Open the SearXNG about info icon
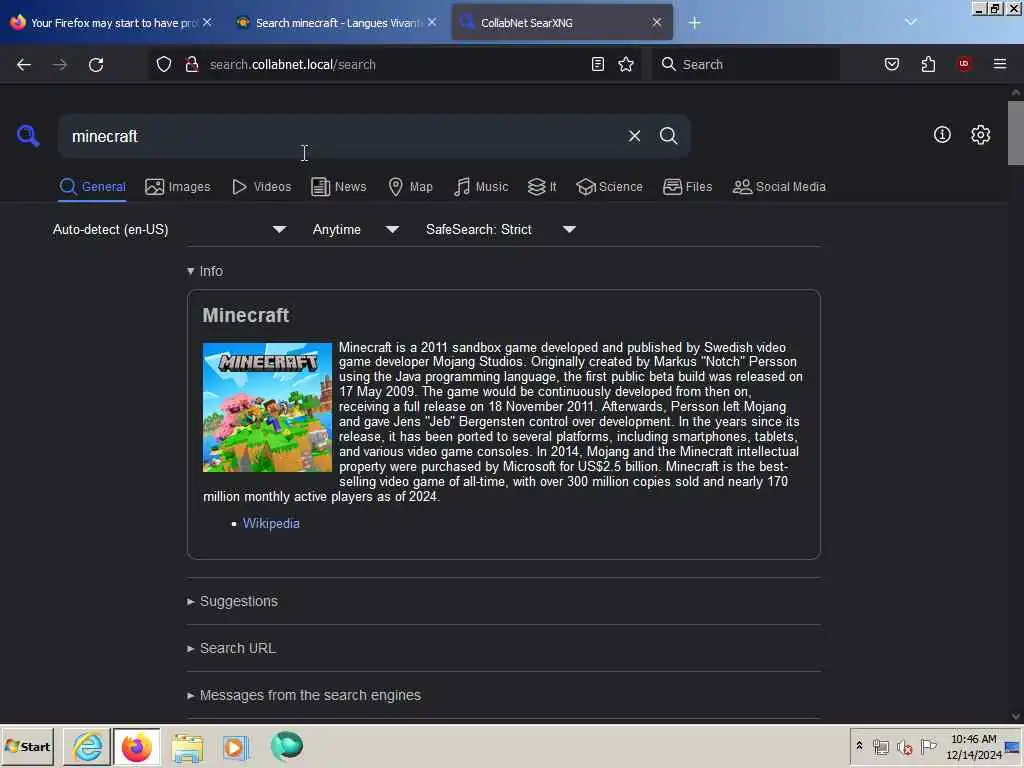The width and height of the screenshot is (1024, 768). [x=942, y=135]
